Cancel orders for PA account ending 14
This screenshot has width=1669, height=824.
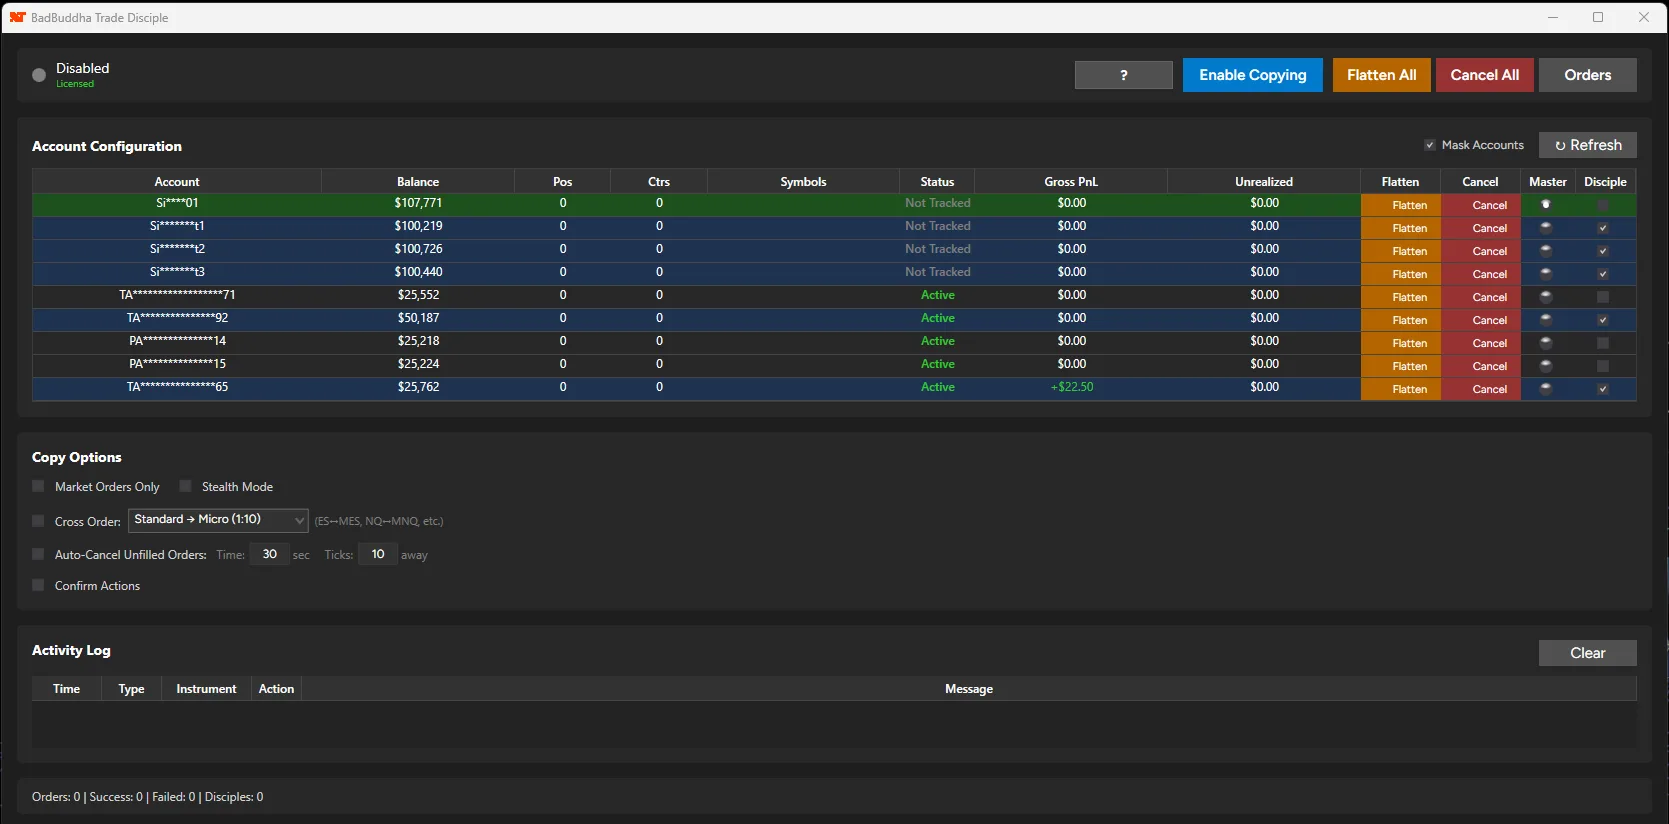coord(1481,343)
